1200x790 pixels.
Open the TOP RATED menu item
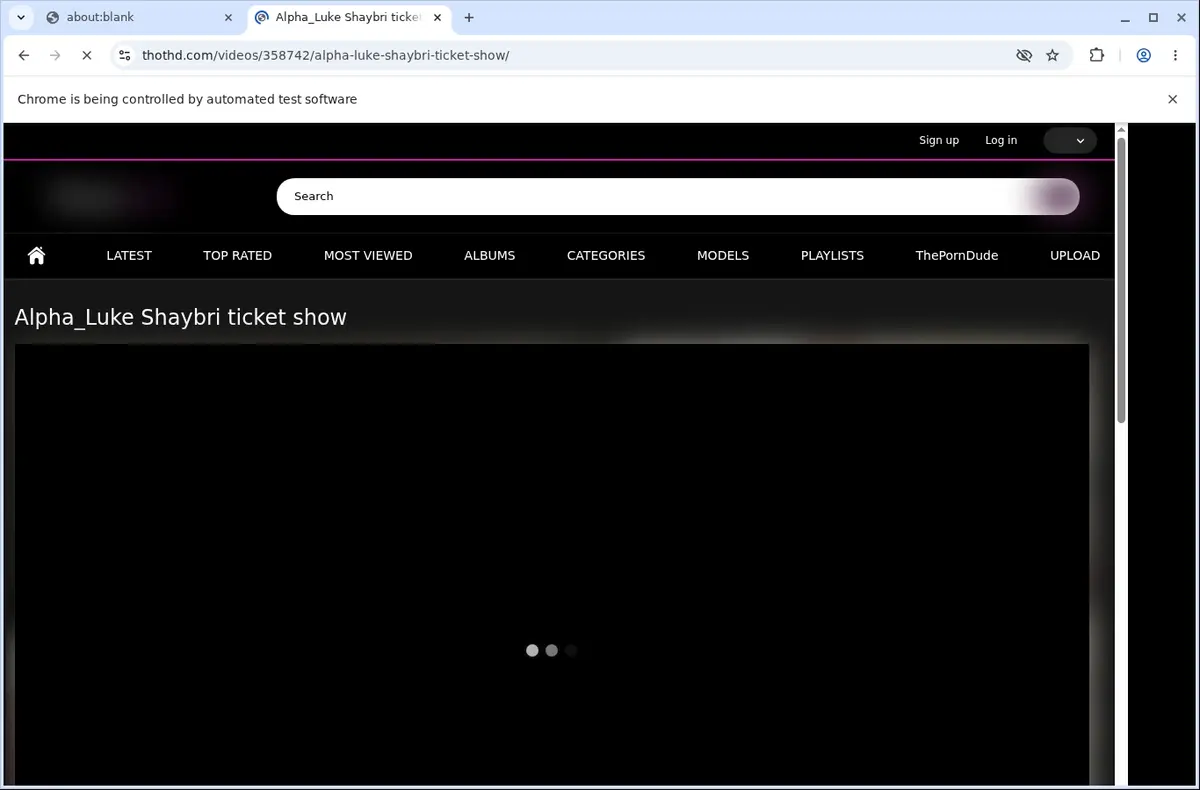point(237,256)
